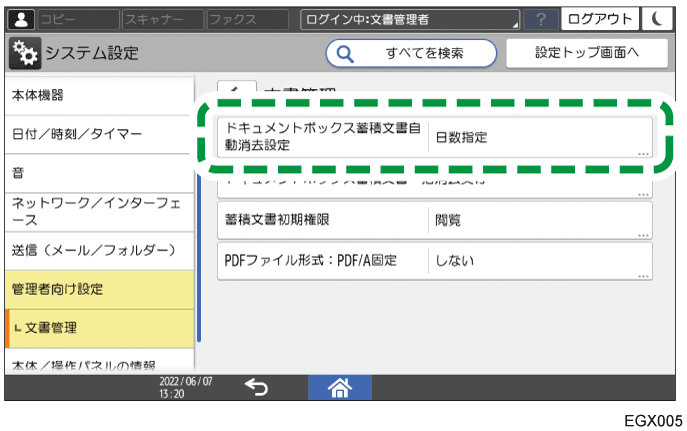Tap the back arrow in bottom bar
This screenshot has width=687, height=431.
pos(256,387)
